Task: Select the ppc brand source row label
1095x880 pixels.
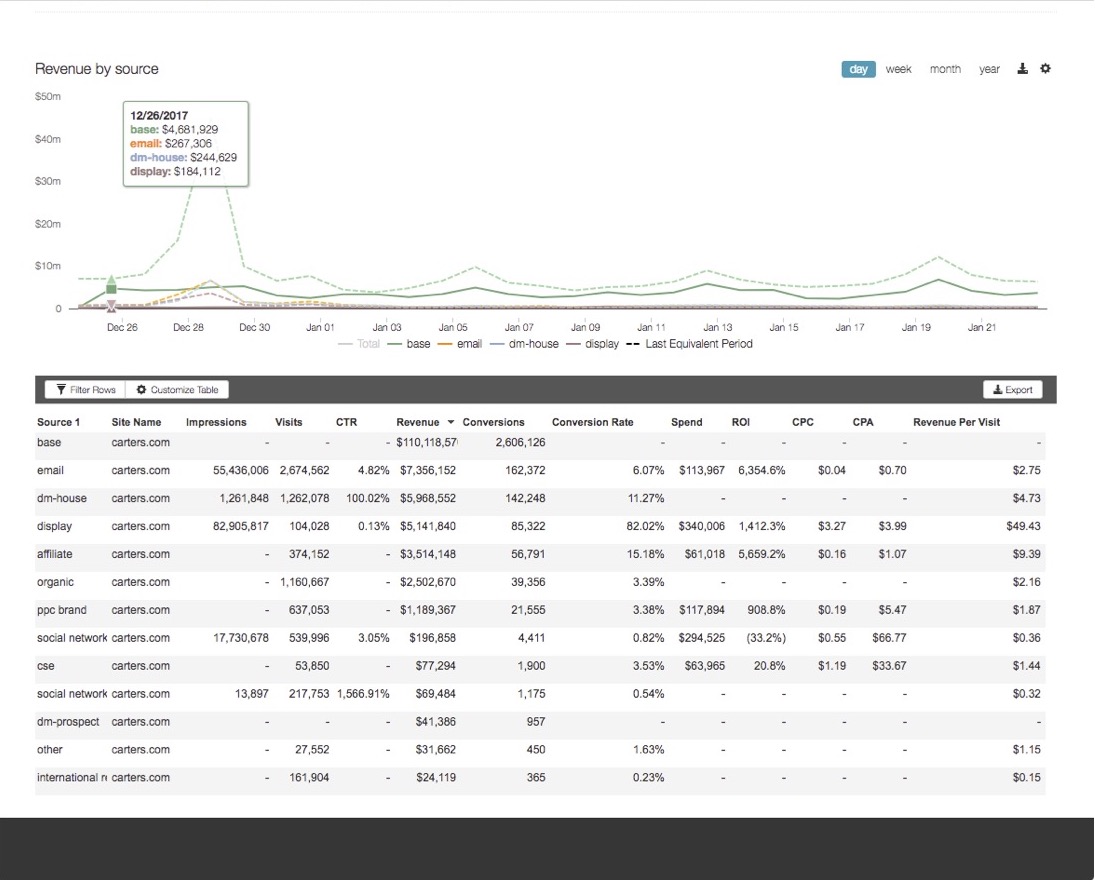Action: click(61, 610)
